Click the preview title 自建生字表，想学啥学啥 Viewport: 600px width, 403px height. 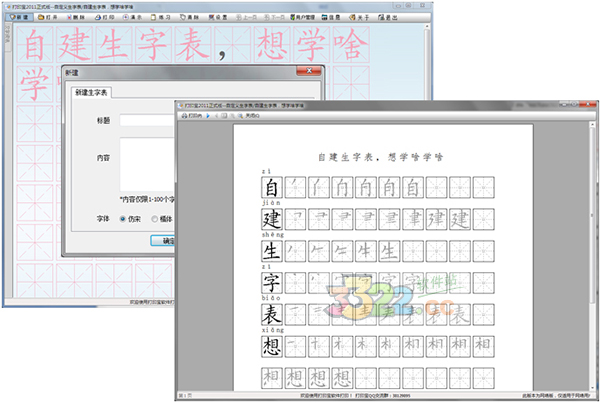(381, 157)
